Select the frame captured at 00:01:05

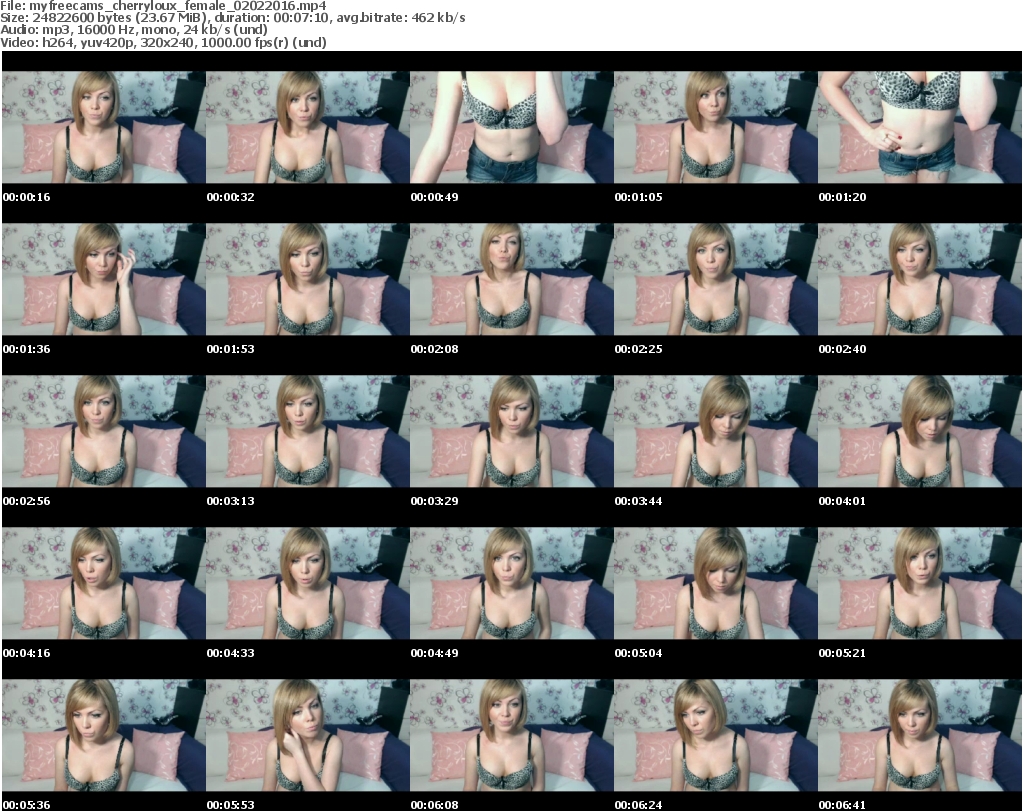pos(715,127)
